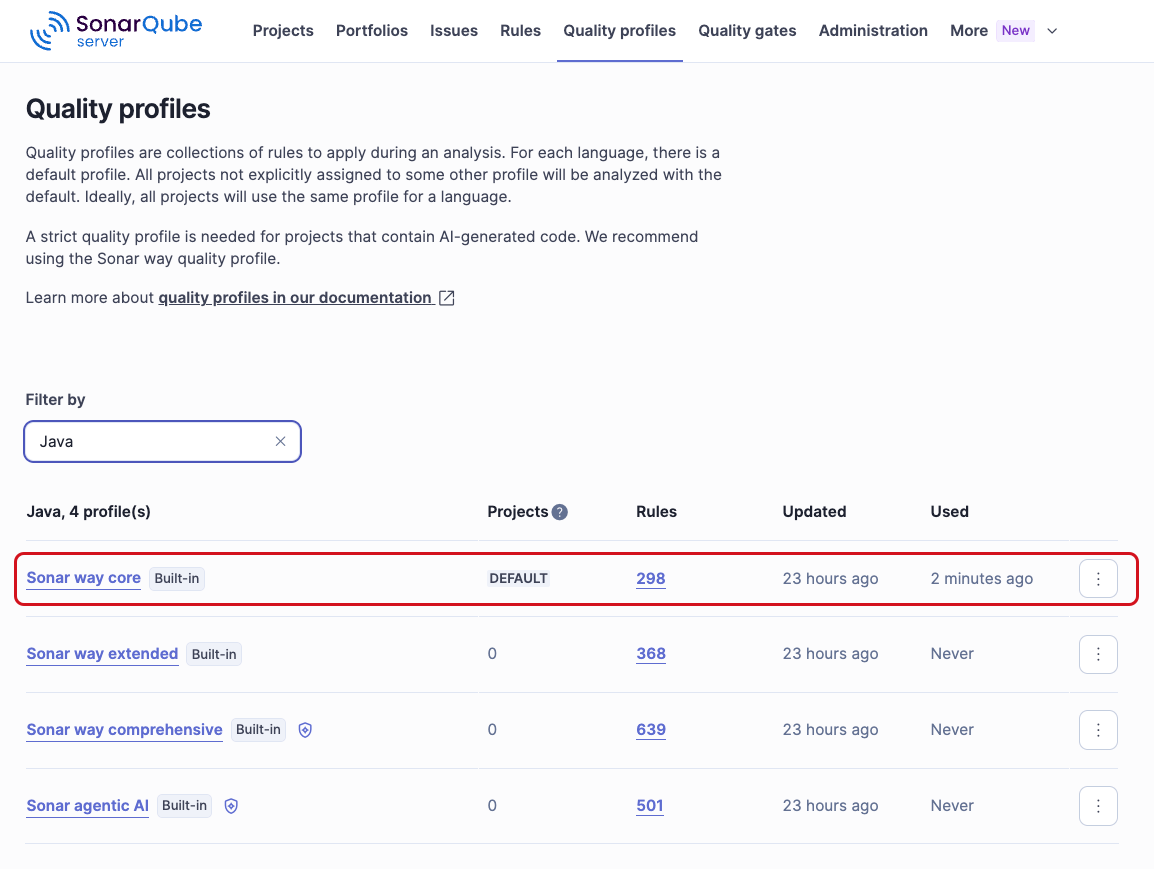
Task: Clear the Java filter with the X icon
Action: pyautogui.click(x=280, y=441)
